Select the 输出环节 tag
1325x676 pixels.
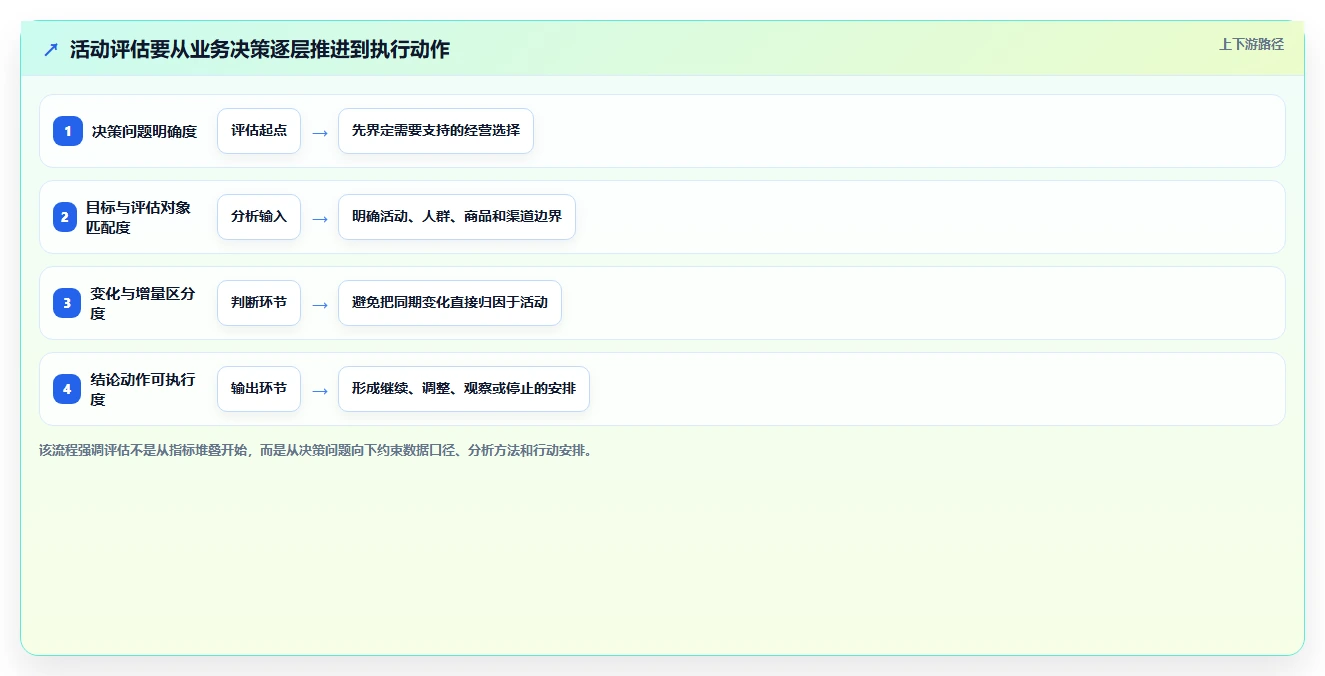[259, 389]
